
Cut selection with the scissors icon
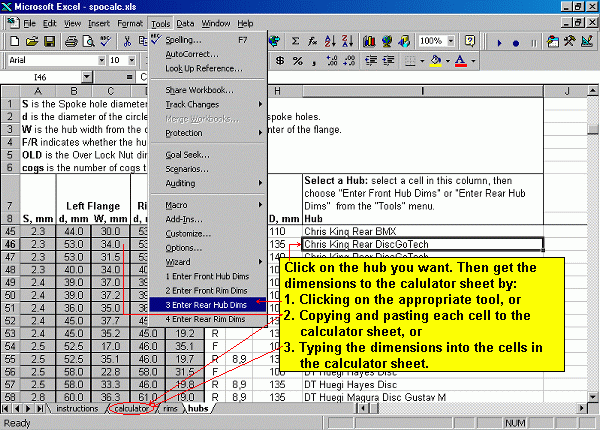click(x=127, y=41)
